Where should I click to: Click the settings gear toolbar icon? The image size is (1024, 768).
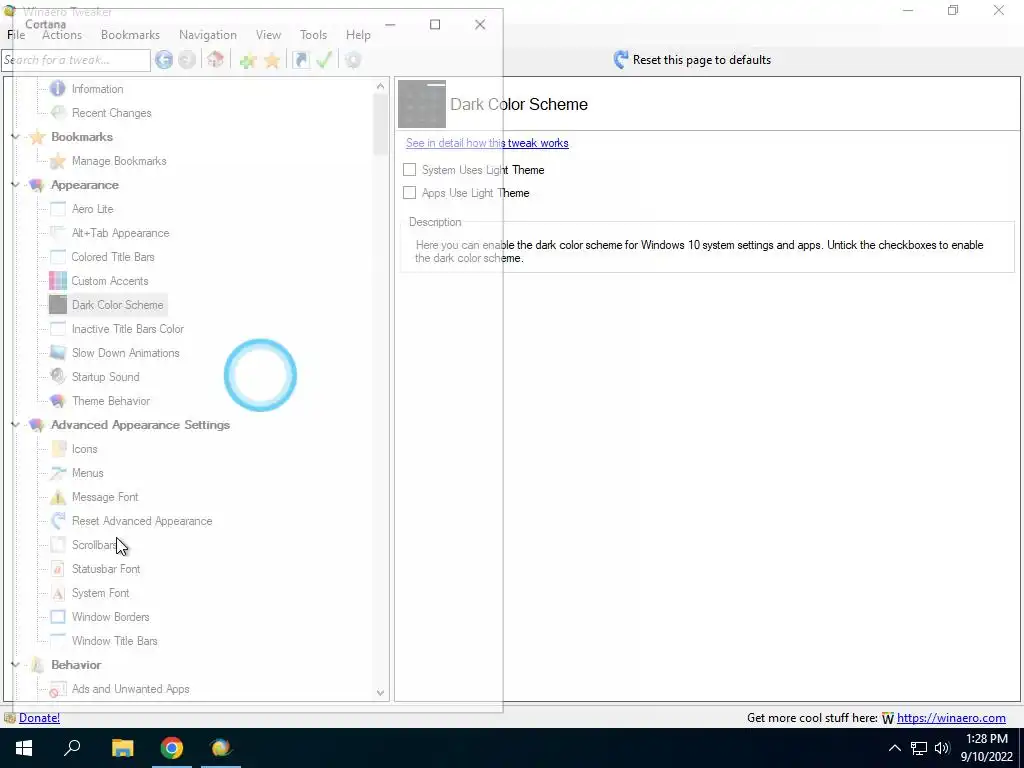353,60
